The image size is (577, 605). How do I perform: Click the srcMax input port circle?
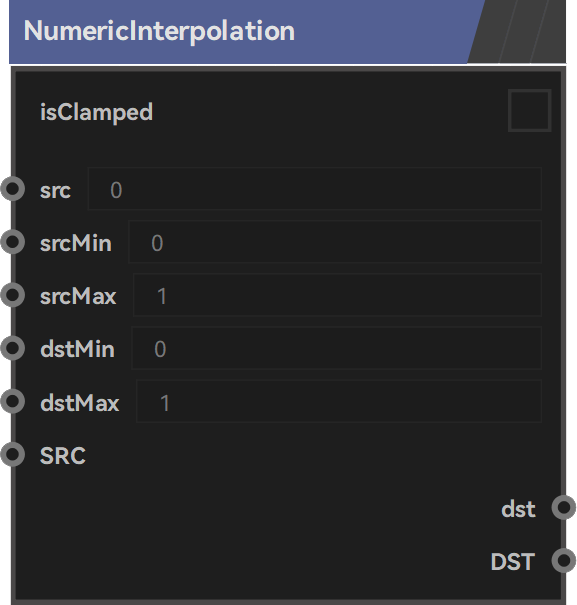pos(13,295)
